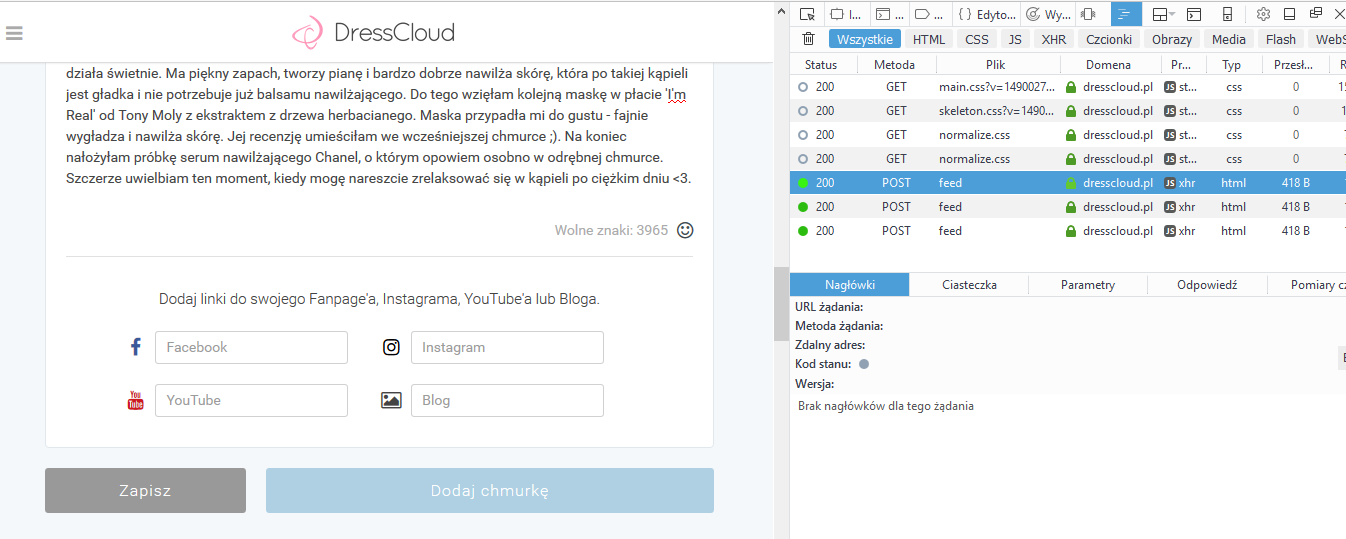Toggle the Czcionki request filter
Screen dimensions: 1346x539
point(1109,39)
